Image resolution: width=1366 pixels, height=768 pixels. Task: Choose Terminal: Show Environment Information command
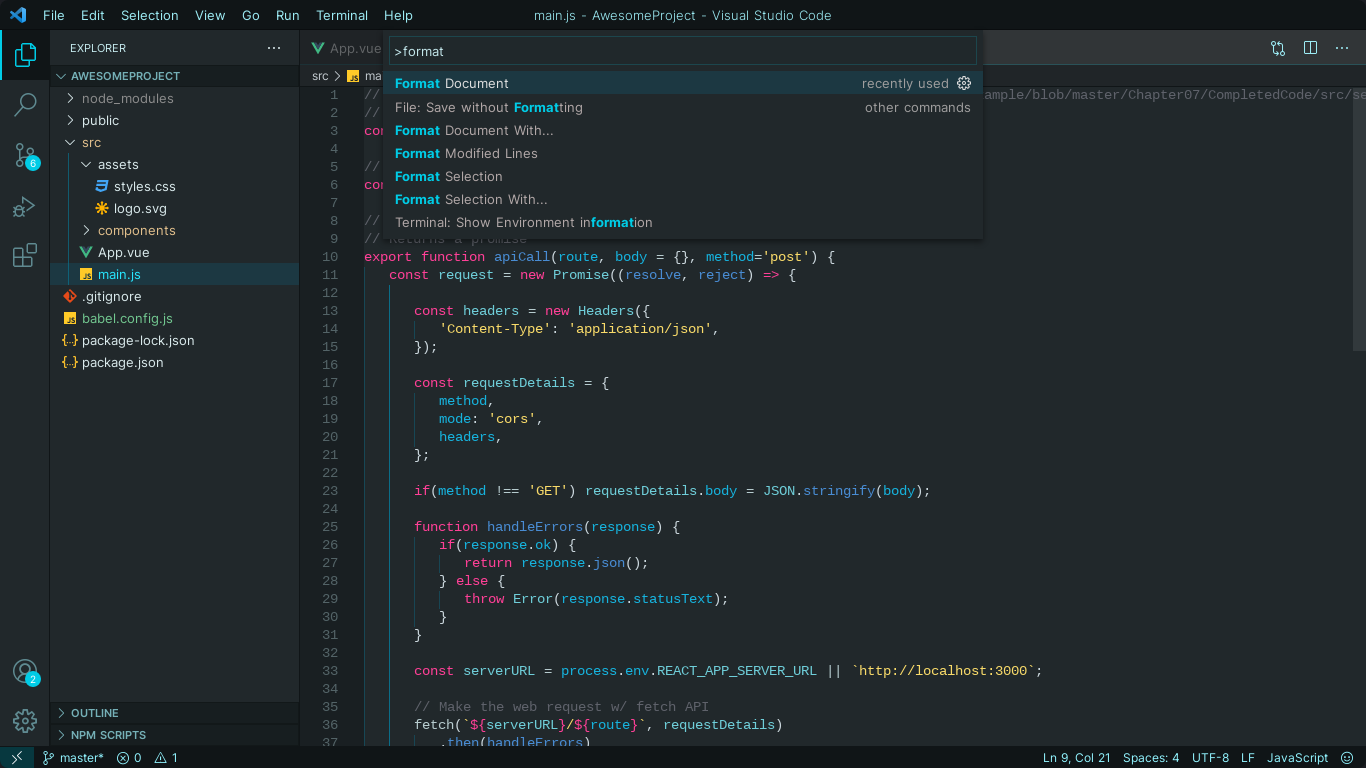point(683,222)
